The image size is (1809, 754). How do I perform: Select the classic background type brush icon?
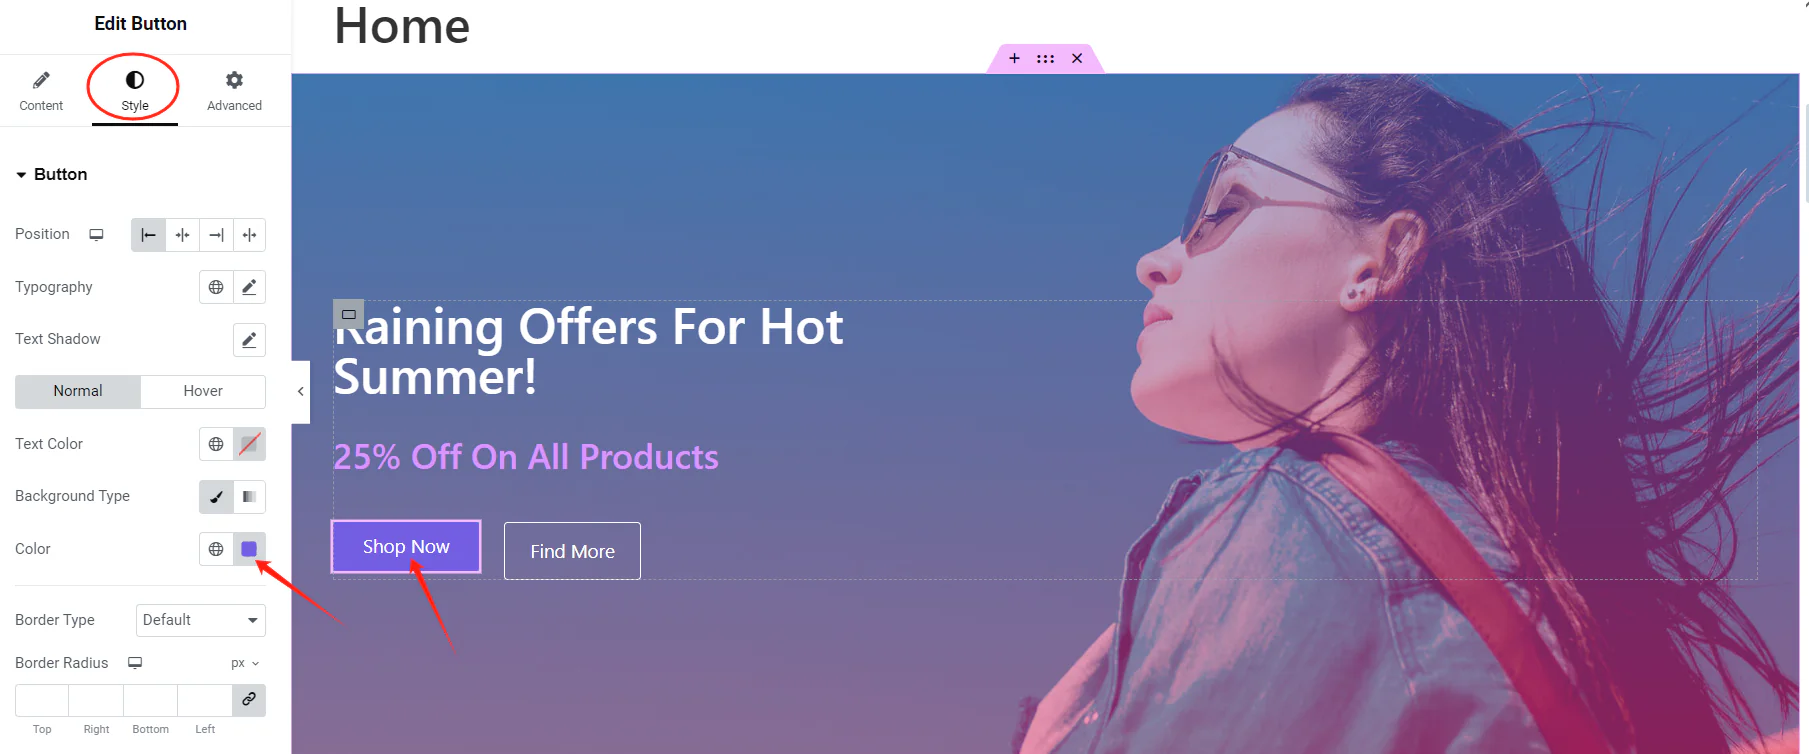click(216, 497)
